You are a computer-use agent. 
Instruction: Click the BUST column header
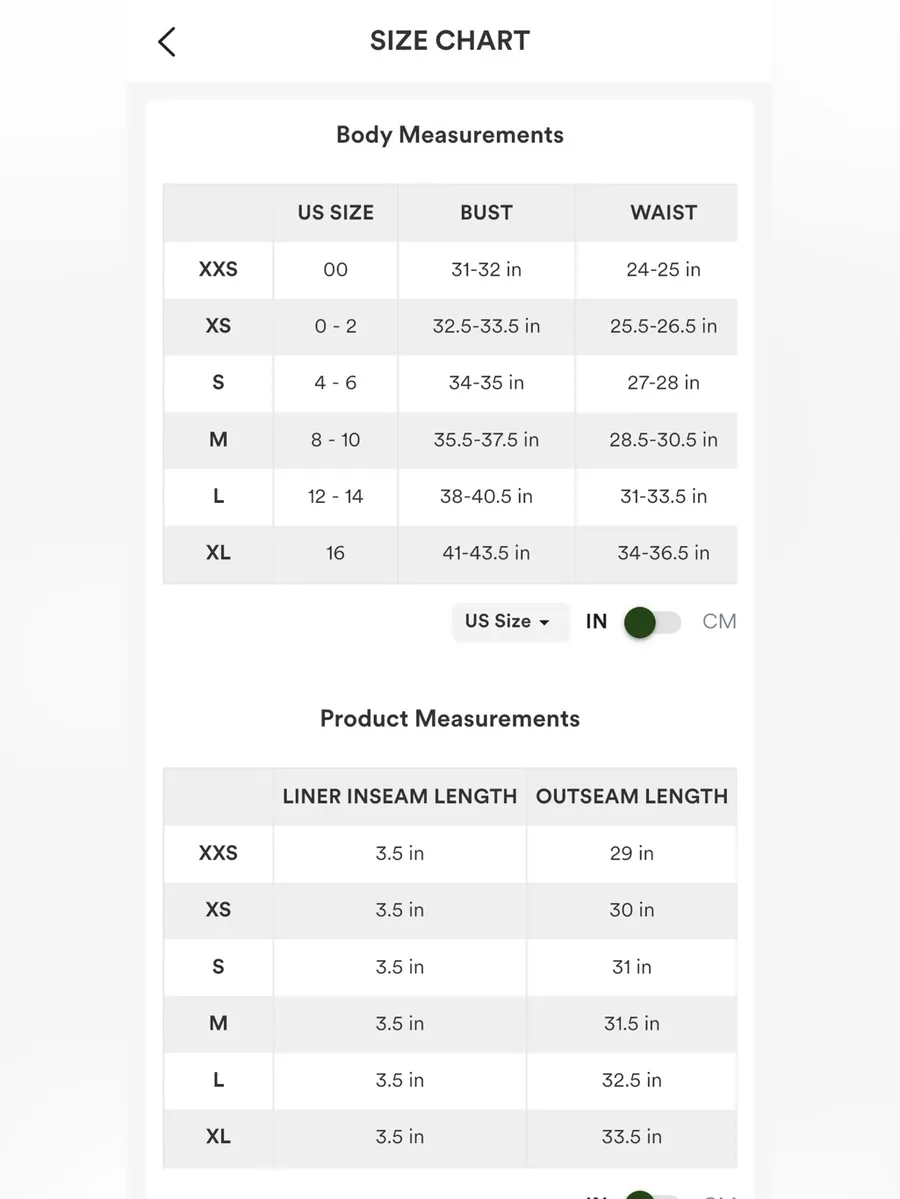tap(486, 213)
